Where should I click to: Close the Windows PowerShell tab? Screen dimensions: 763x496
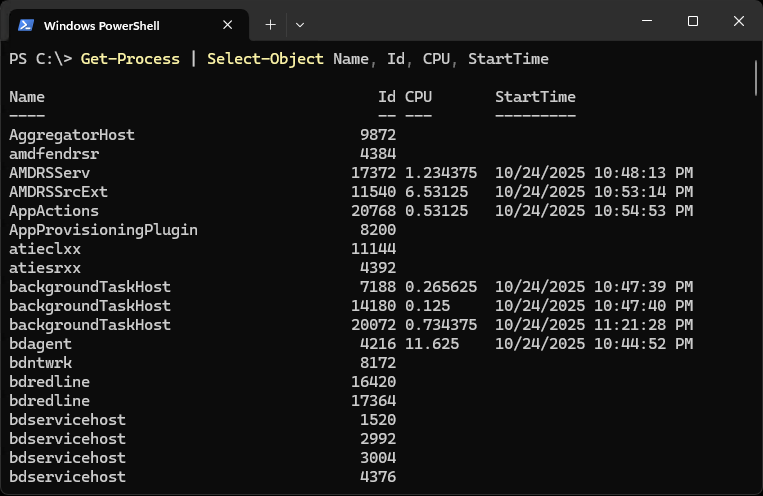[227, 25]
